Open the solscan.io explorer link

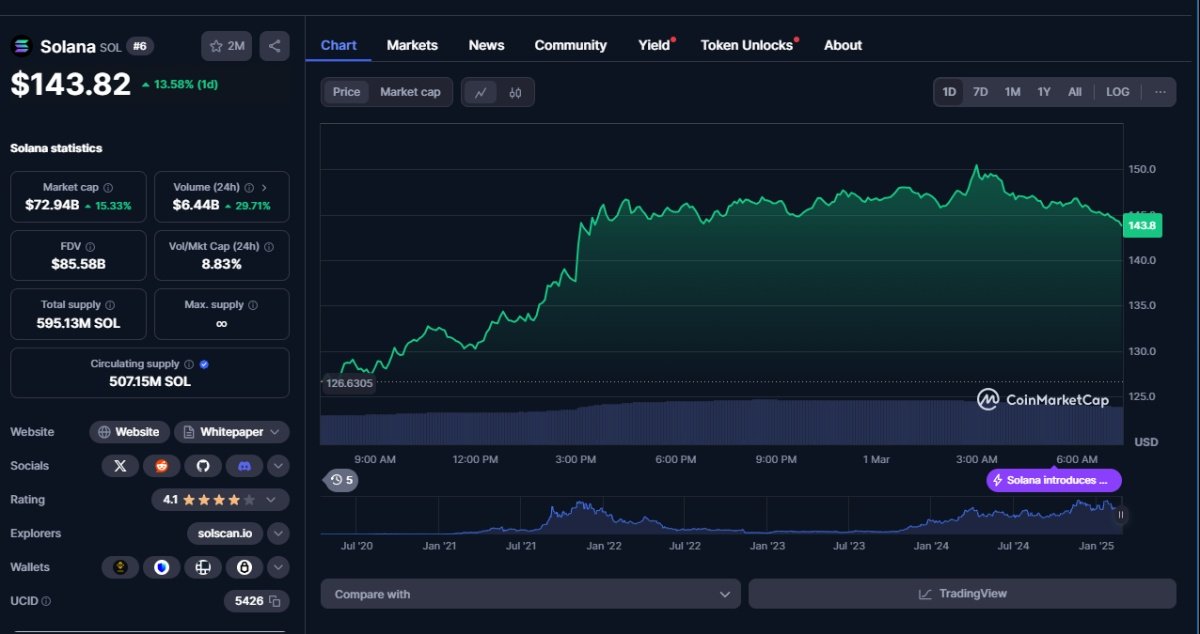tap(225, 534)
